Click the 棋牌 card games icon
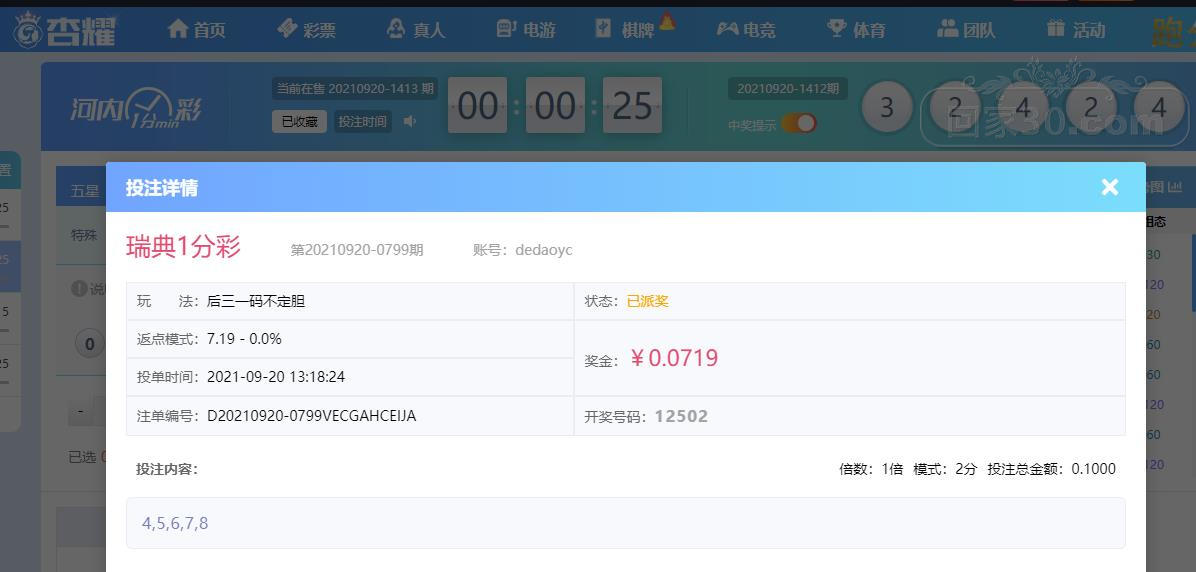This screenshot has width=1196, height=572. (x=603, y=29)
